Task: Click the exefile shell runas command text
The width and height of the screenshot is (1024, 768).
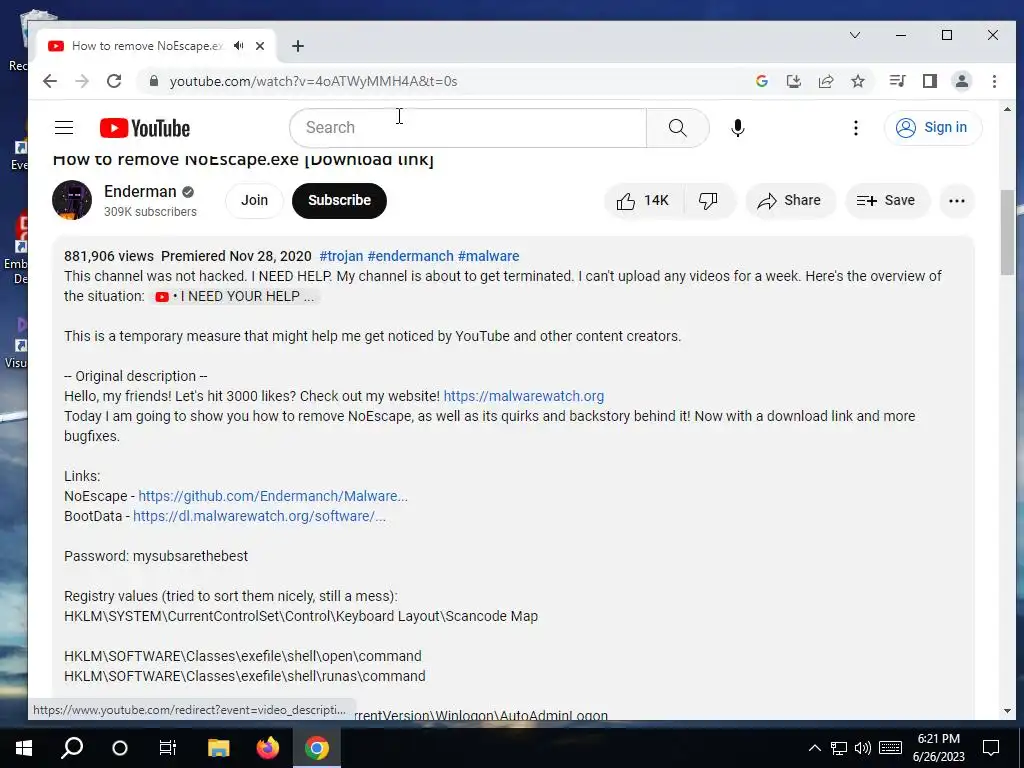Action: pyautogui.click(x=245, y=677)
